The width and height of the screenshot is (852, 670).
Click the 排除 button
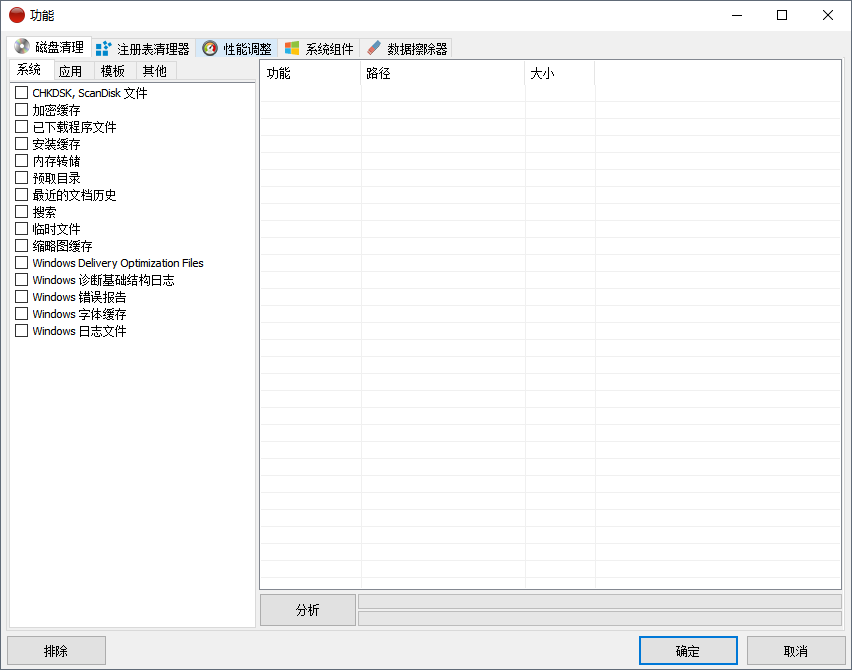coord(56,650)
